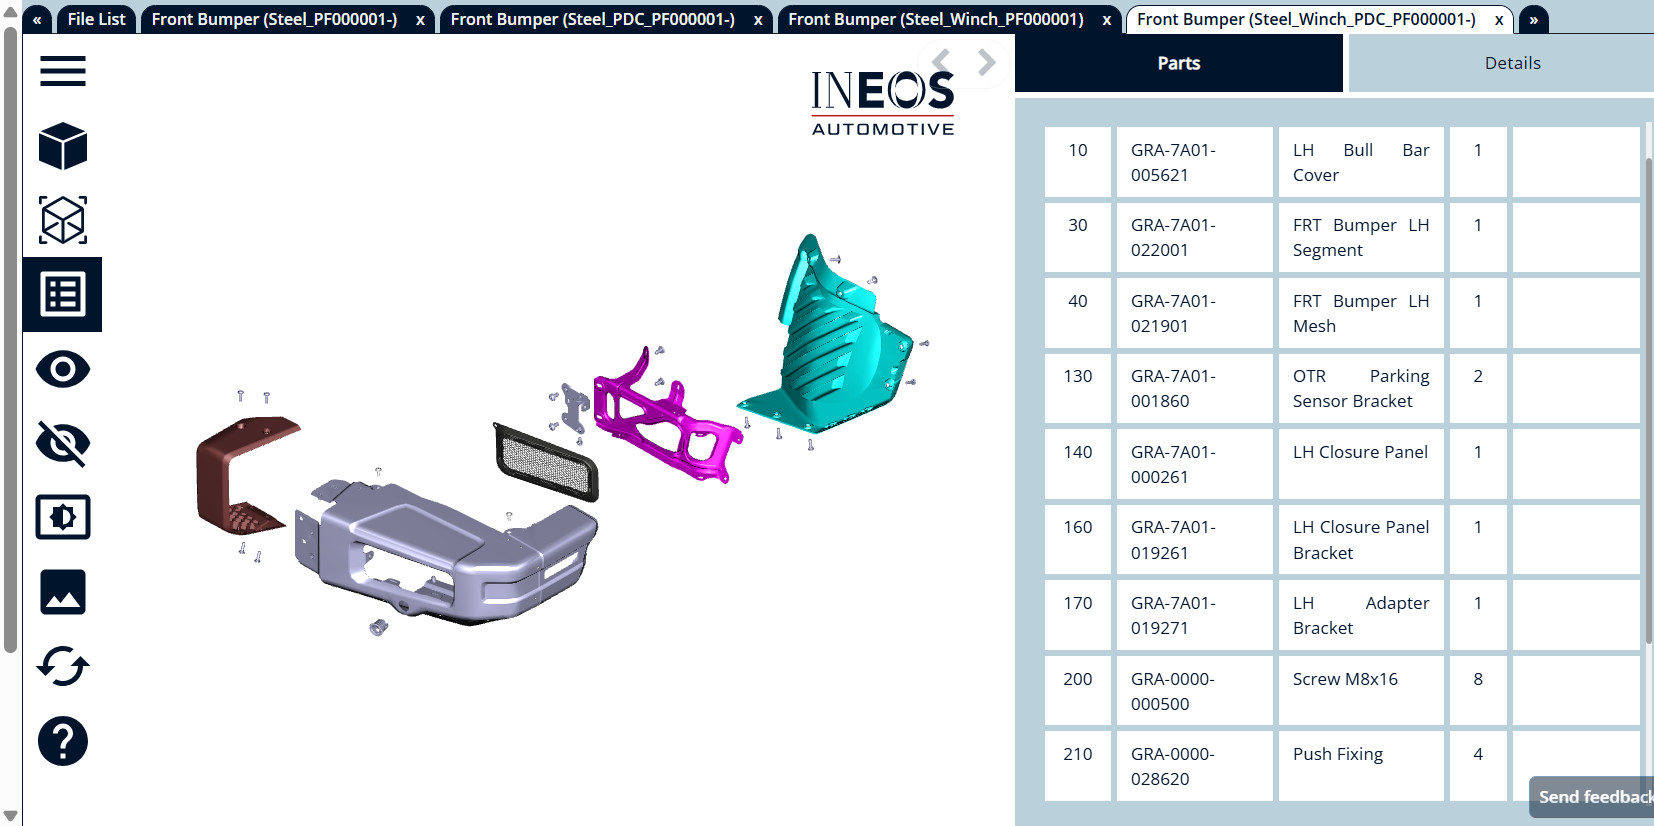Click the parts list vertical scrollbar
The image size is (1654, 826).
(x=1648, y=400)
